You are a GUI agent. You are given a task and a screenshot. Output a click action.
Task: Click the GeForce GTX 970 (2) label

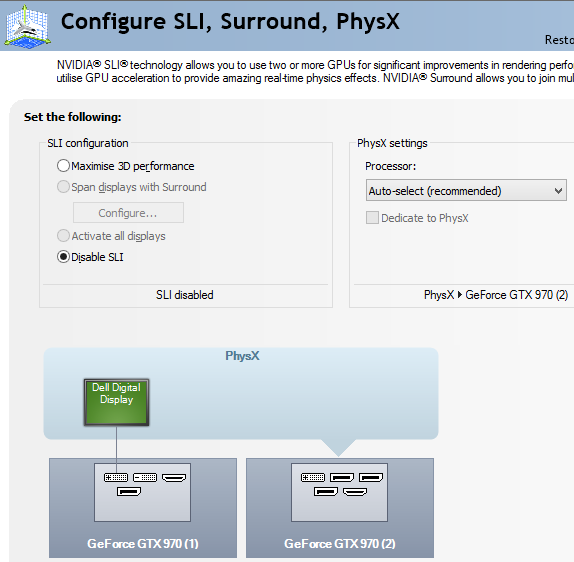tap(340, 543)
